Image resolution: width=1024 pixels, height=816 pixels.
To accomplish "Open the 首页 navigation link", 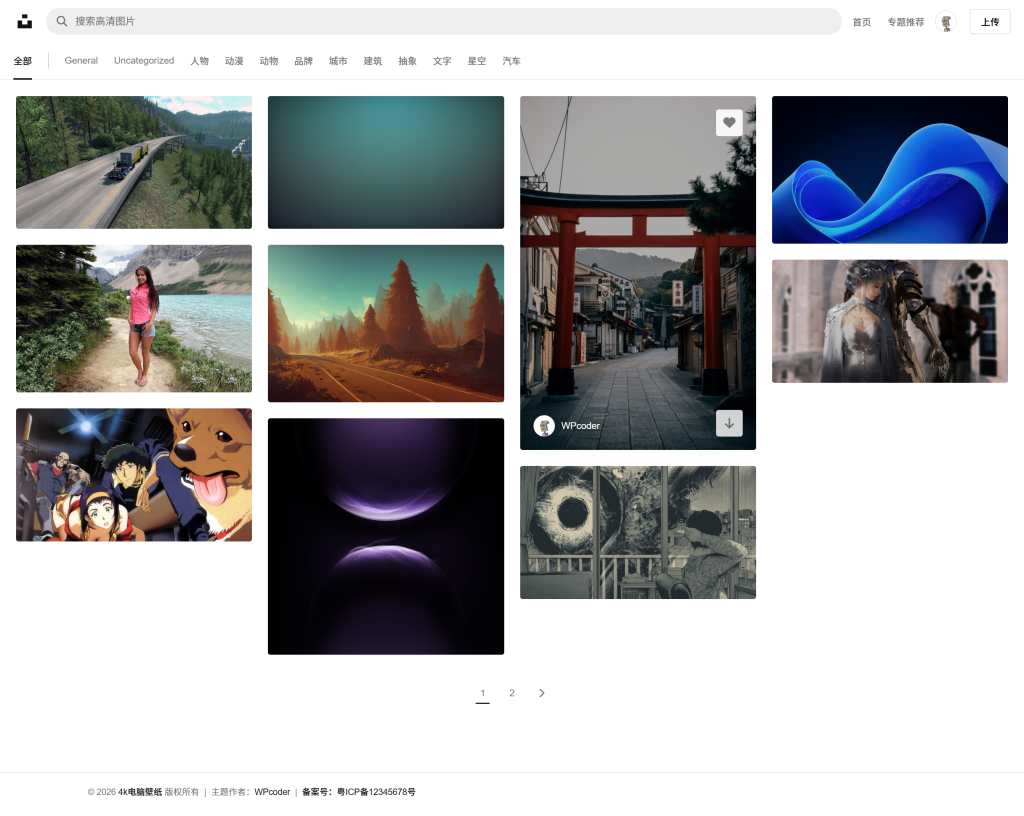I will (x=861, y=22).
